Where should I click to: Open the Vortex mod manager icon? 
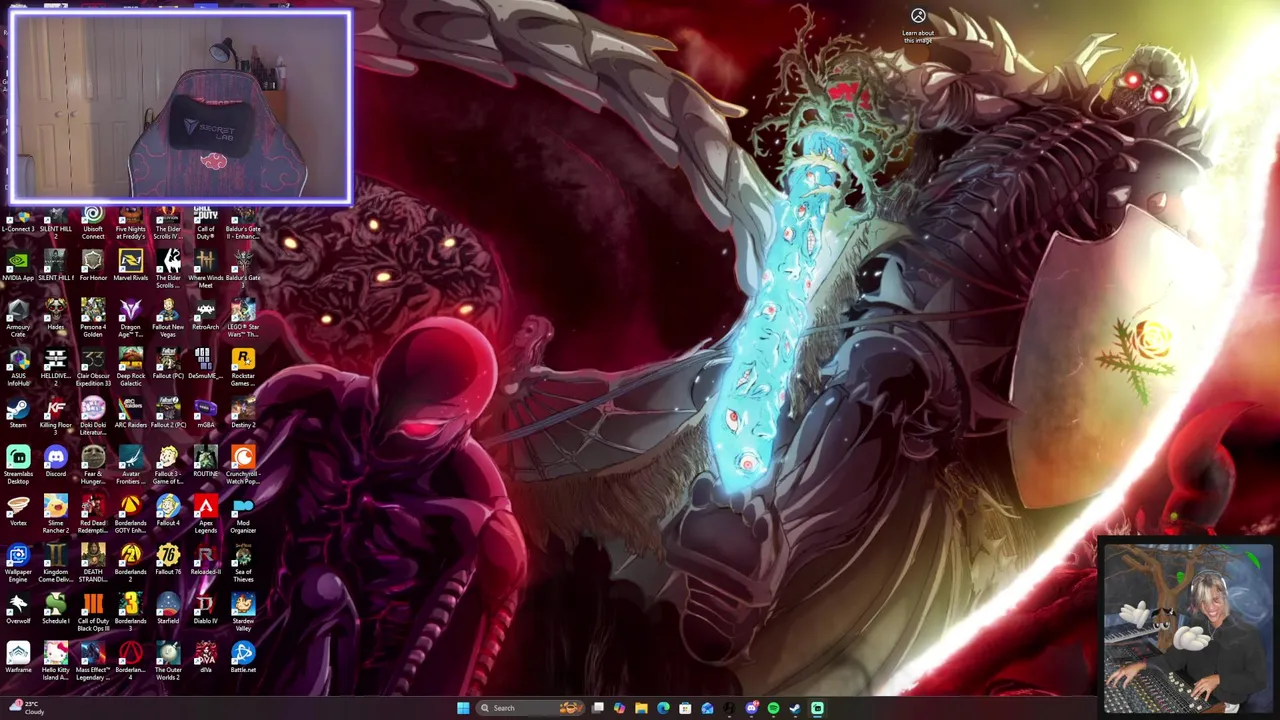18,511
